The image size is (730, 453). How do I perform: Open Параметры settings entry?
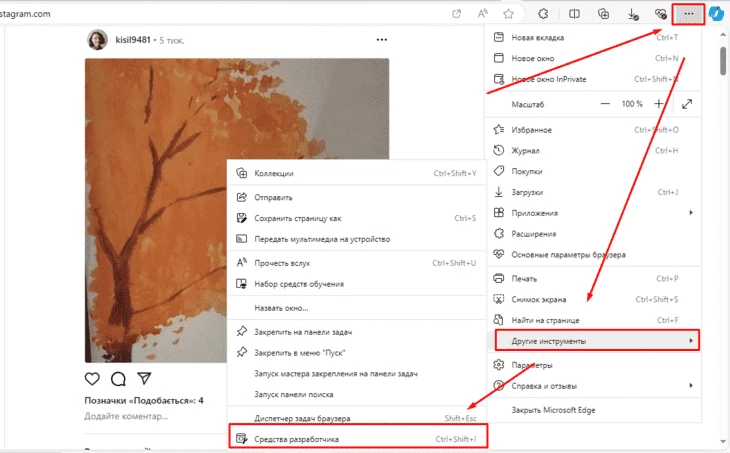click(593, 365)
